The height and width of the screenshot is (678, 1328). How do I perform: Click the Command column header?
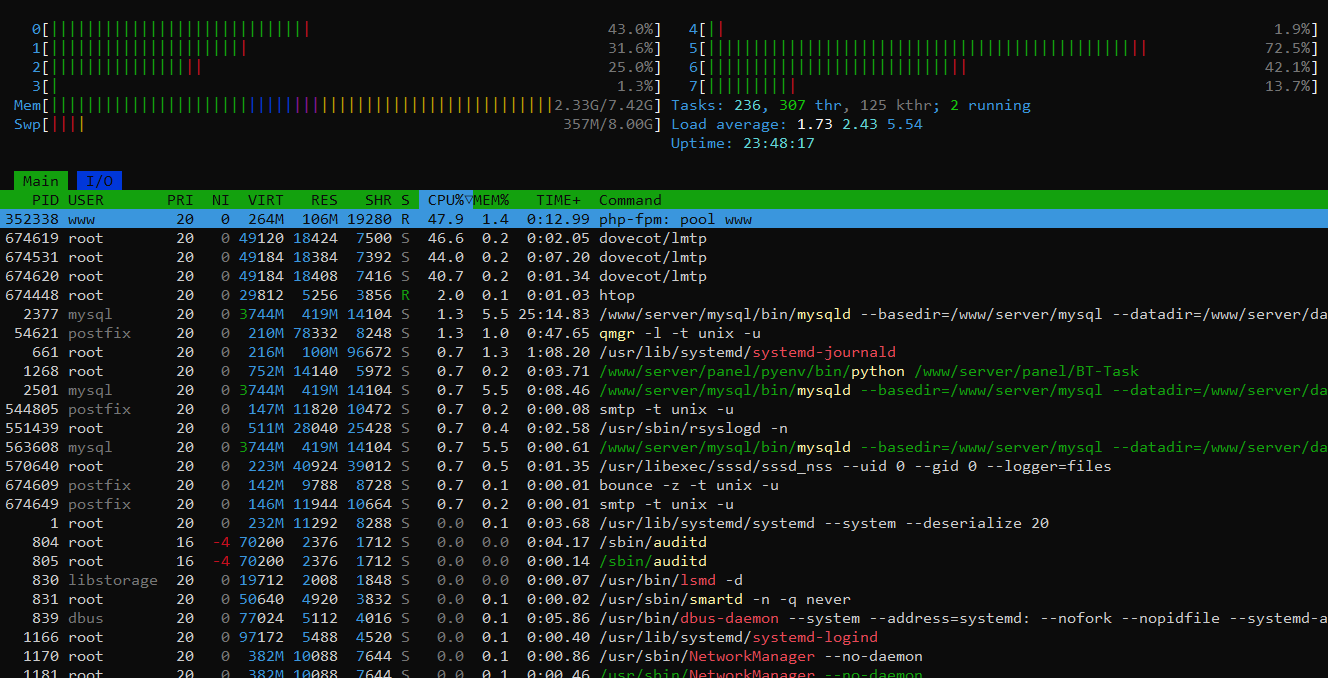coord(630,200)
